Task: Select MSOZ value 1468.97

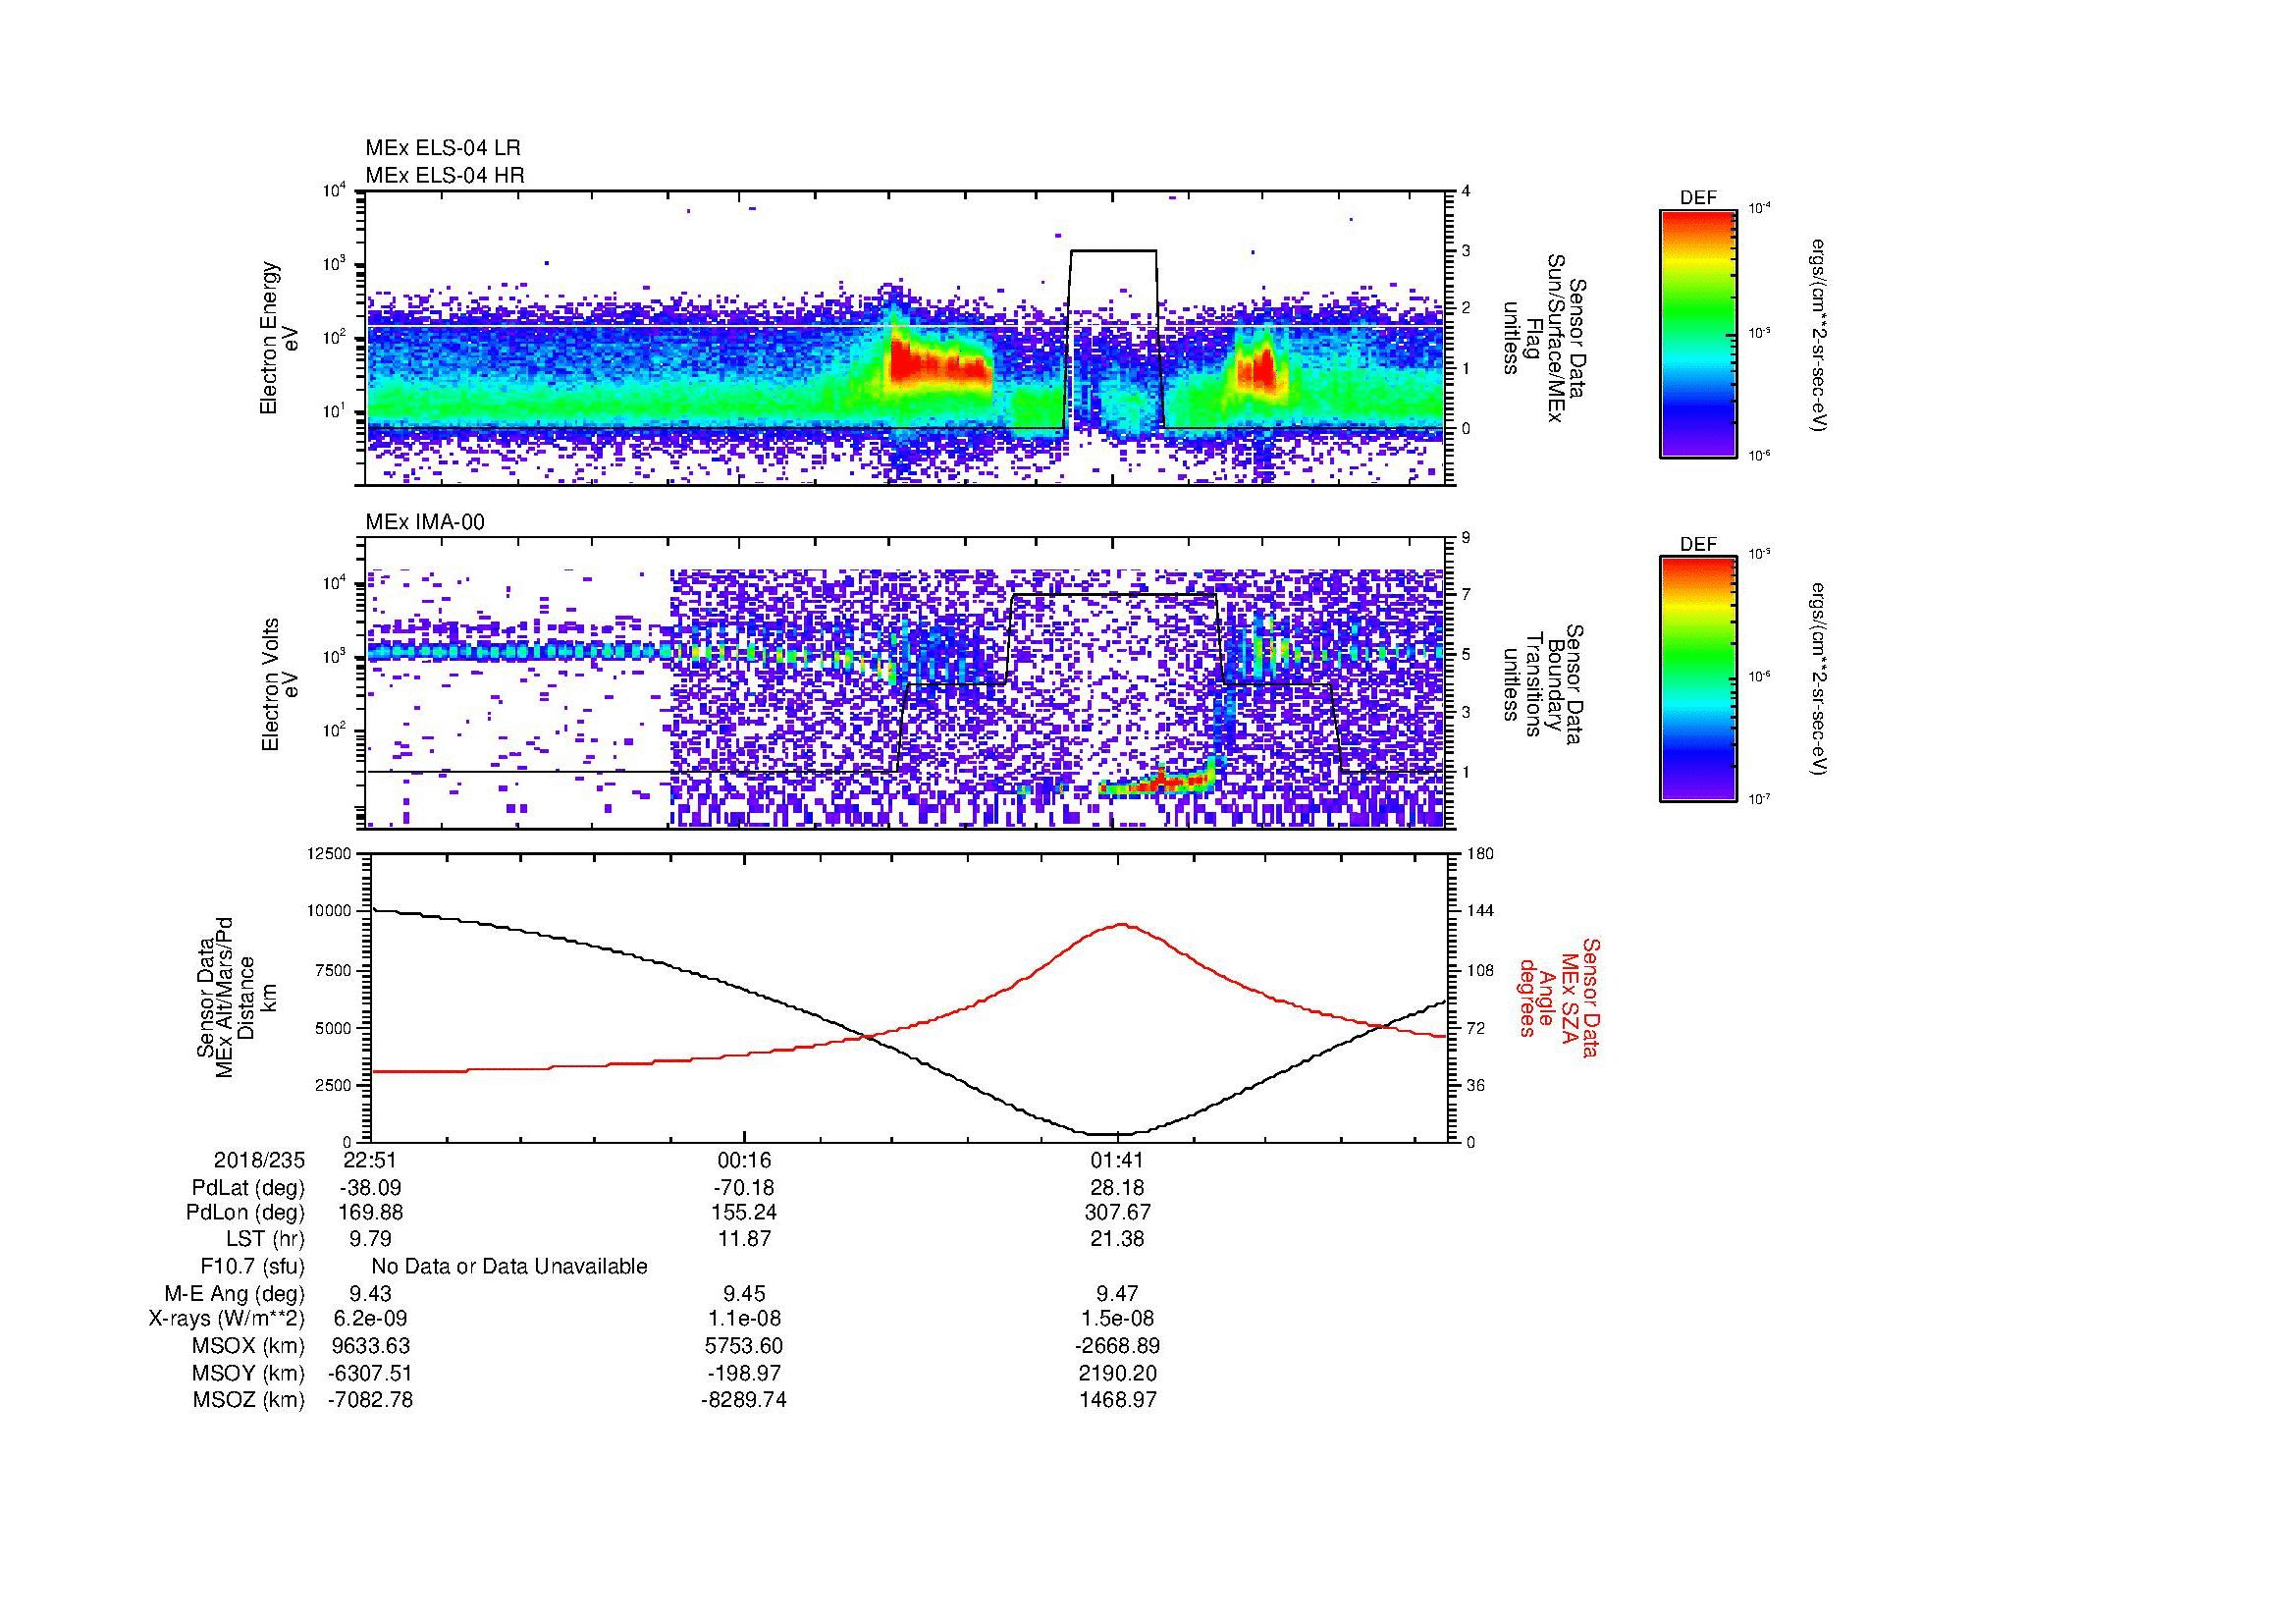Action: point(1117,1400)
